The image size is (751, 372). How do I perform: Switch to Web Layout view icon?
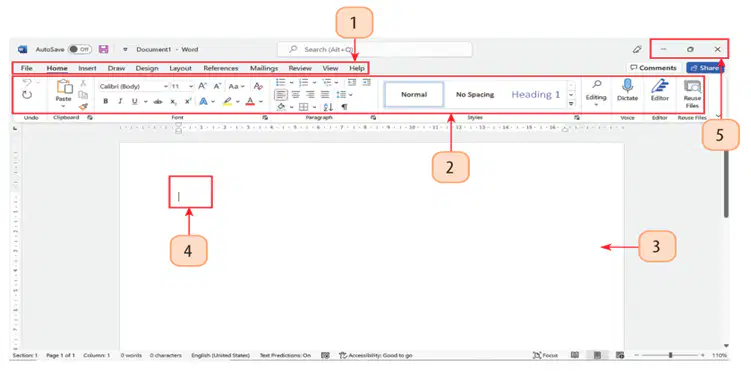point(620,355)
